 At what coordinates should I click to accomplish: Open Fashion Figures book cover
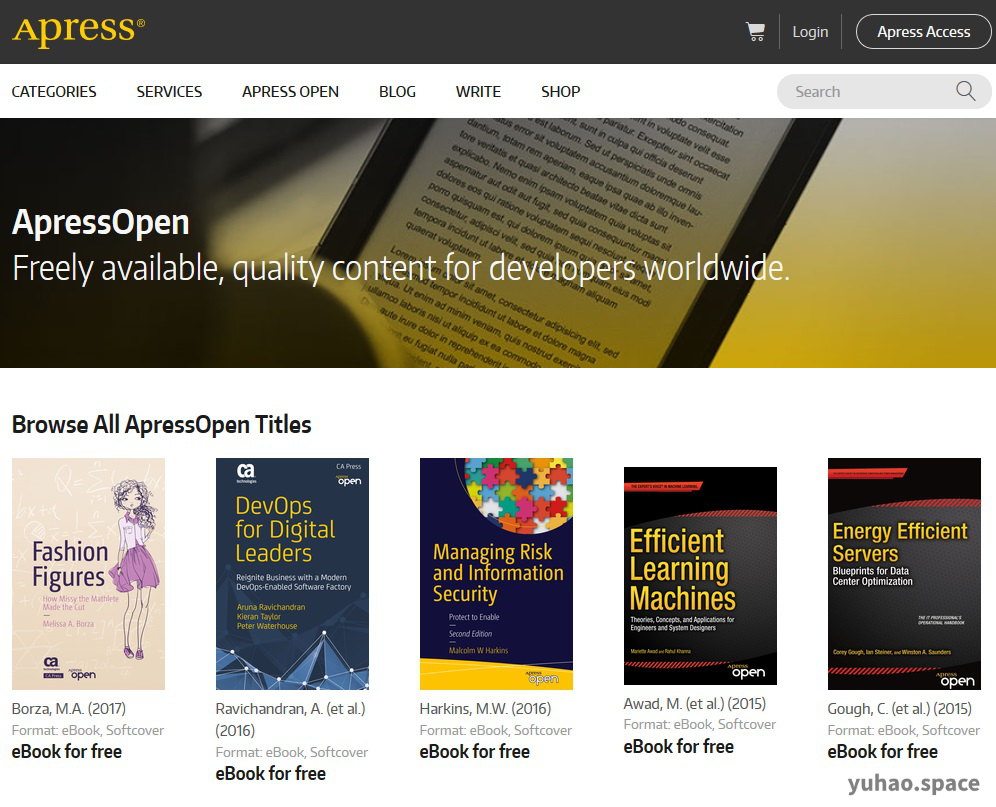88,574
